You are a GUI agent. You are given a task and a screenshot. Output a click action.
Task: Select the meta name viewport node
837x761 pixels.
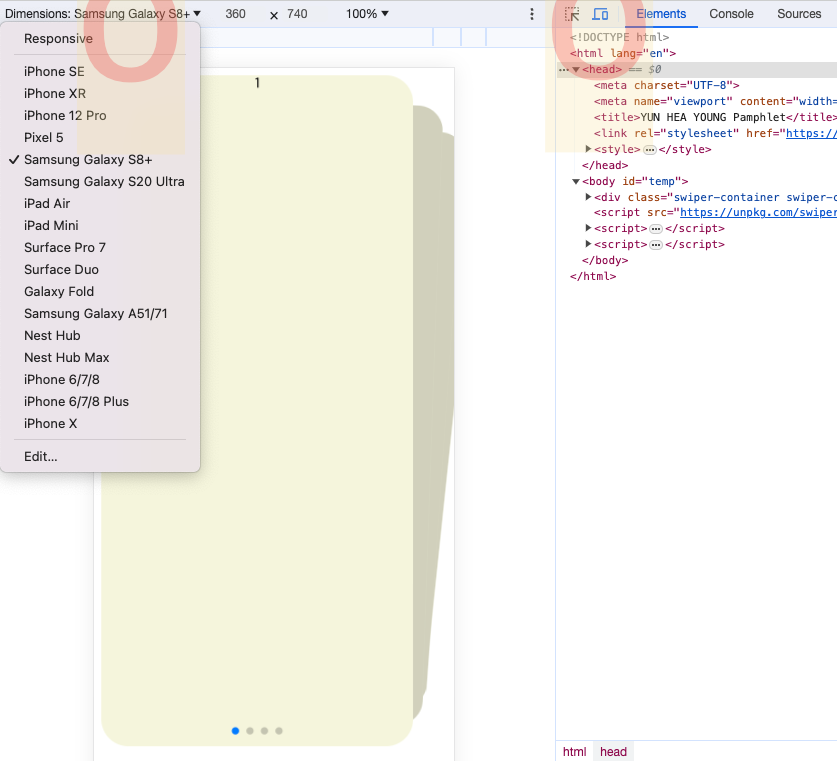point(715,101)
